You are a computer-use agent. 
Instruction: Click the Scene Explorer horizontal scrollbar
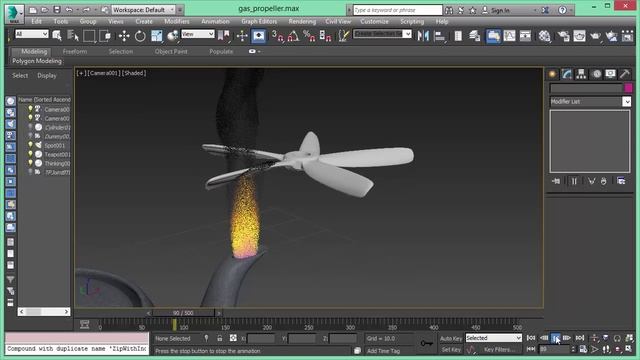coord(44,312)
